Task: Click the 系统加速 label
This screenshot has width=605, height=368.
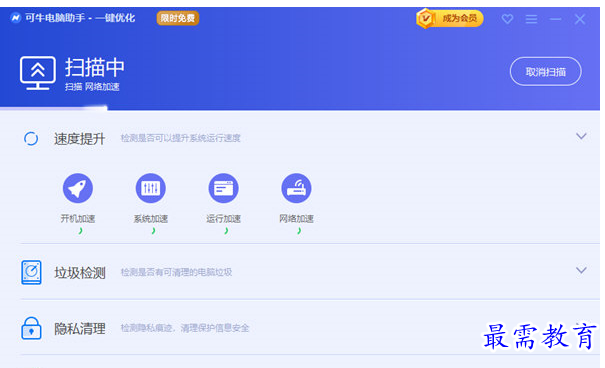Action: coord(150,219)
